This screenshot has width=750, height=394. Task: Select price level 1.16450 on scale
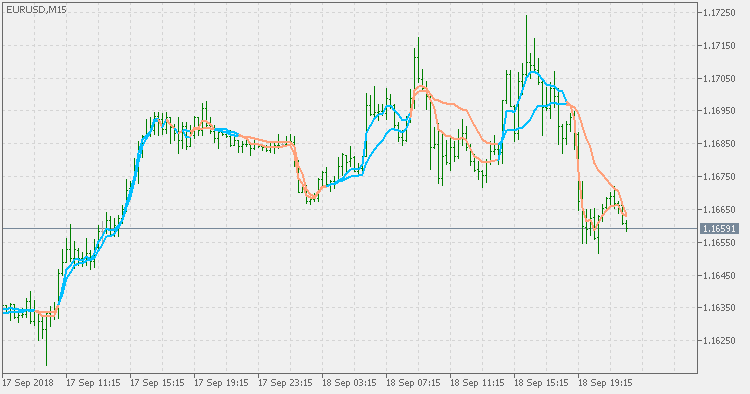pos(719,275)
